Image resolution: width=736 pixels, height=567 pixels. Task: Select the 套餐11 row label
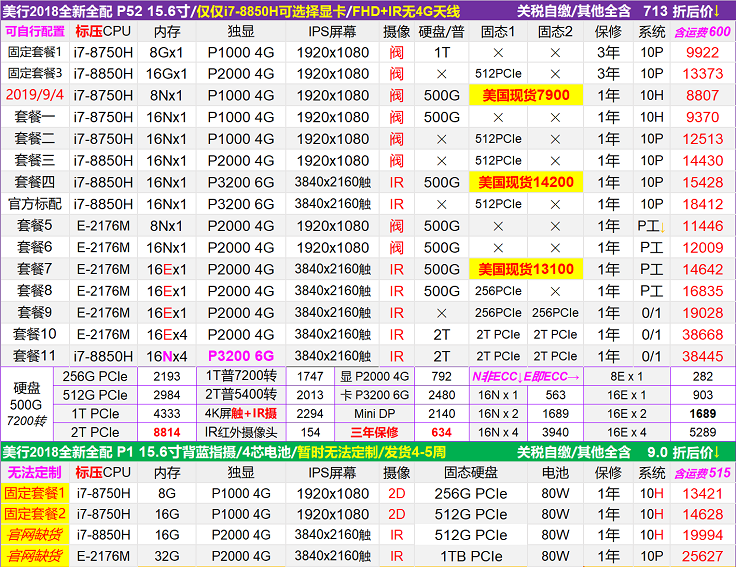click(35, 356)
